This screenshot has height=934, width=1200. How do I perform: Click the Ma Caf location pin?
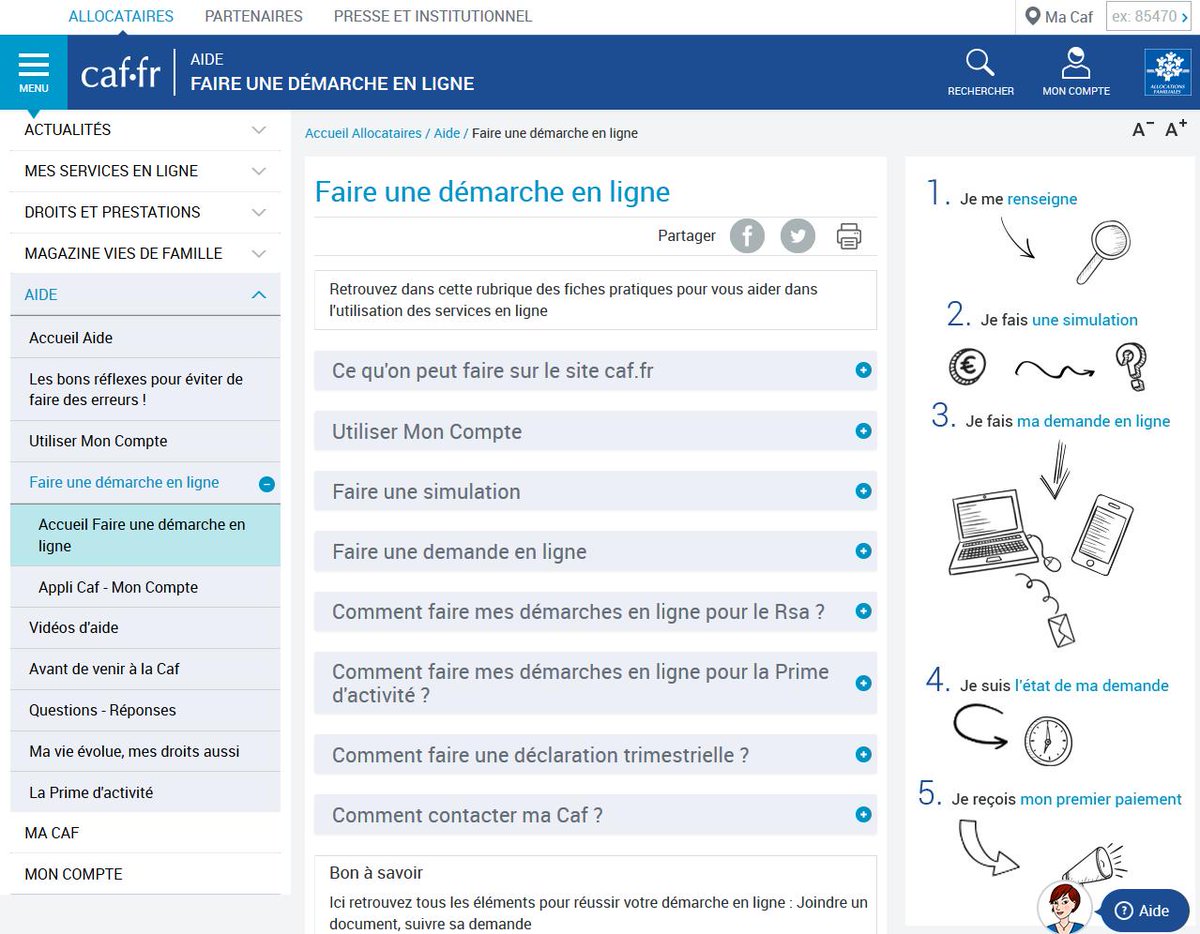point(1033,17)
